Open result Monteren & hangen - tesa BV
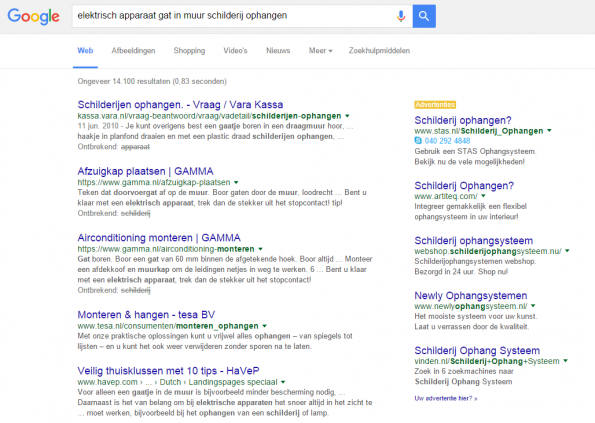This screenshot has width=595, height=423. tap(146, 314)
